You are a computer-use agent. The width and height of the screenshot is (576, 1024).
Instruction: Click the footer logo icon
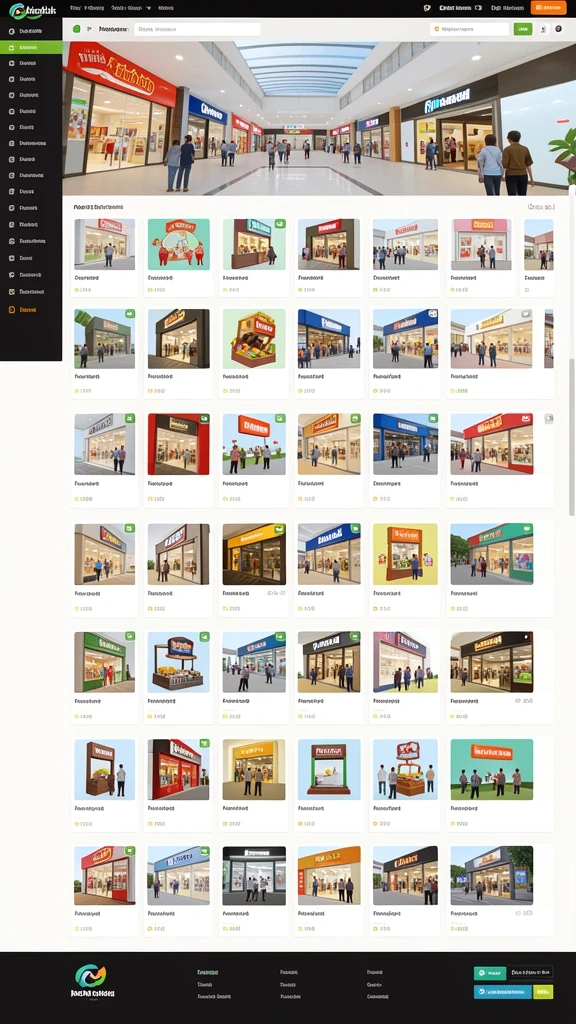coord(90,976)
